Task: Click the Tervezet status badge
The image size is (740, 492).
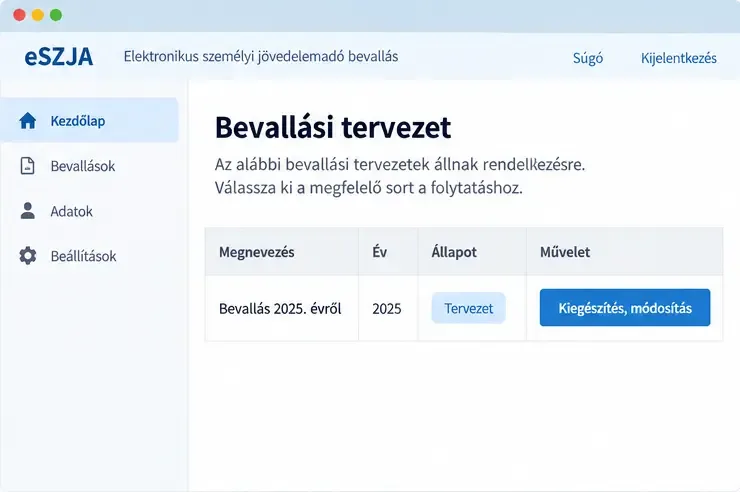Action: pos(468,308)
